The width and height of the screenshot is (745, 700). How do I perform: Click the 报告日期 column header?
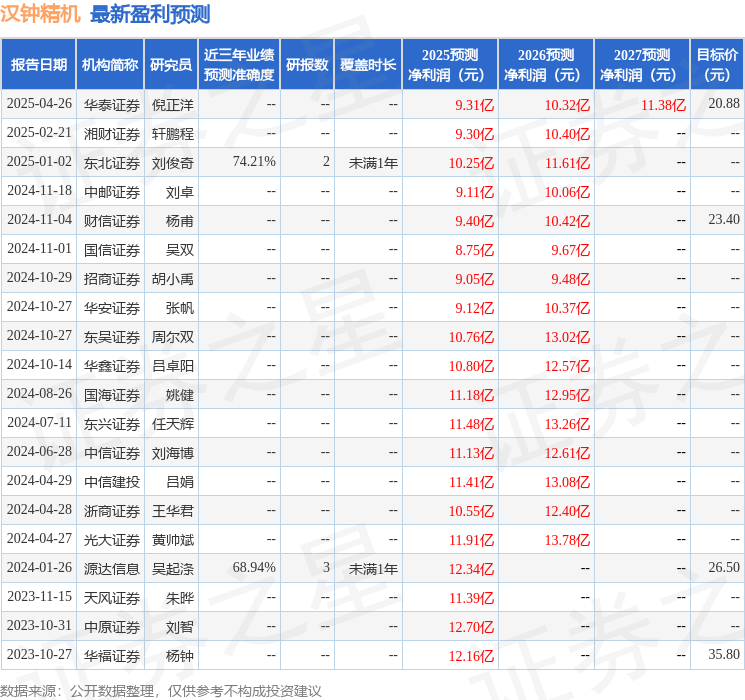(38, 65)
